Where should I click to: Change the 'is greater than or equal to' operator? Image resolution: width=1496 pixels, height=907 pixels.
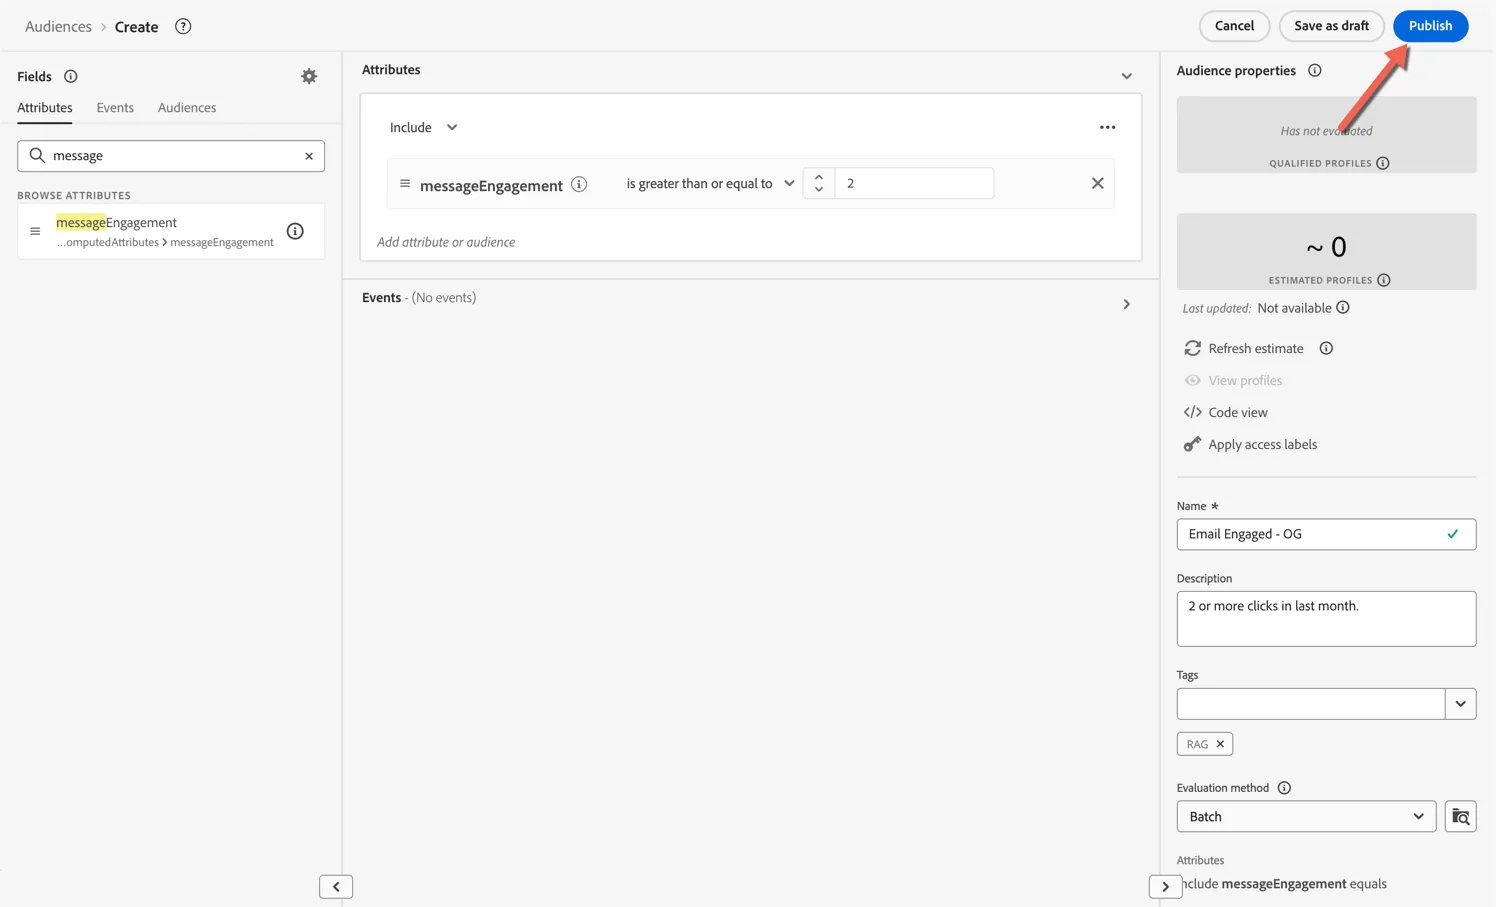(710, 183)
